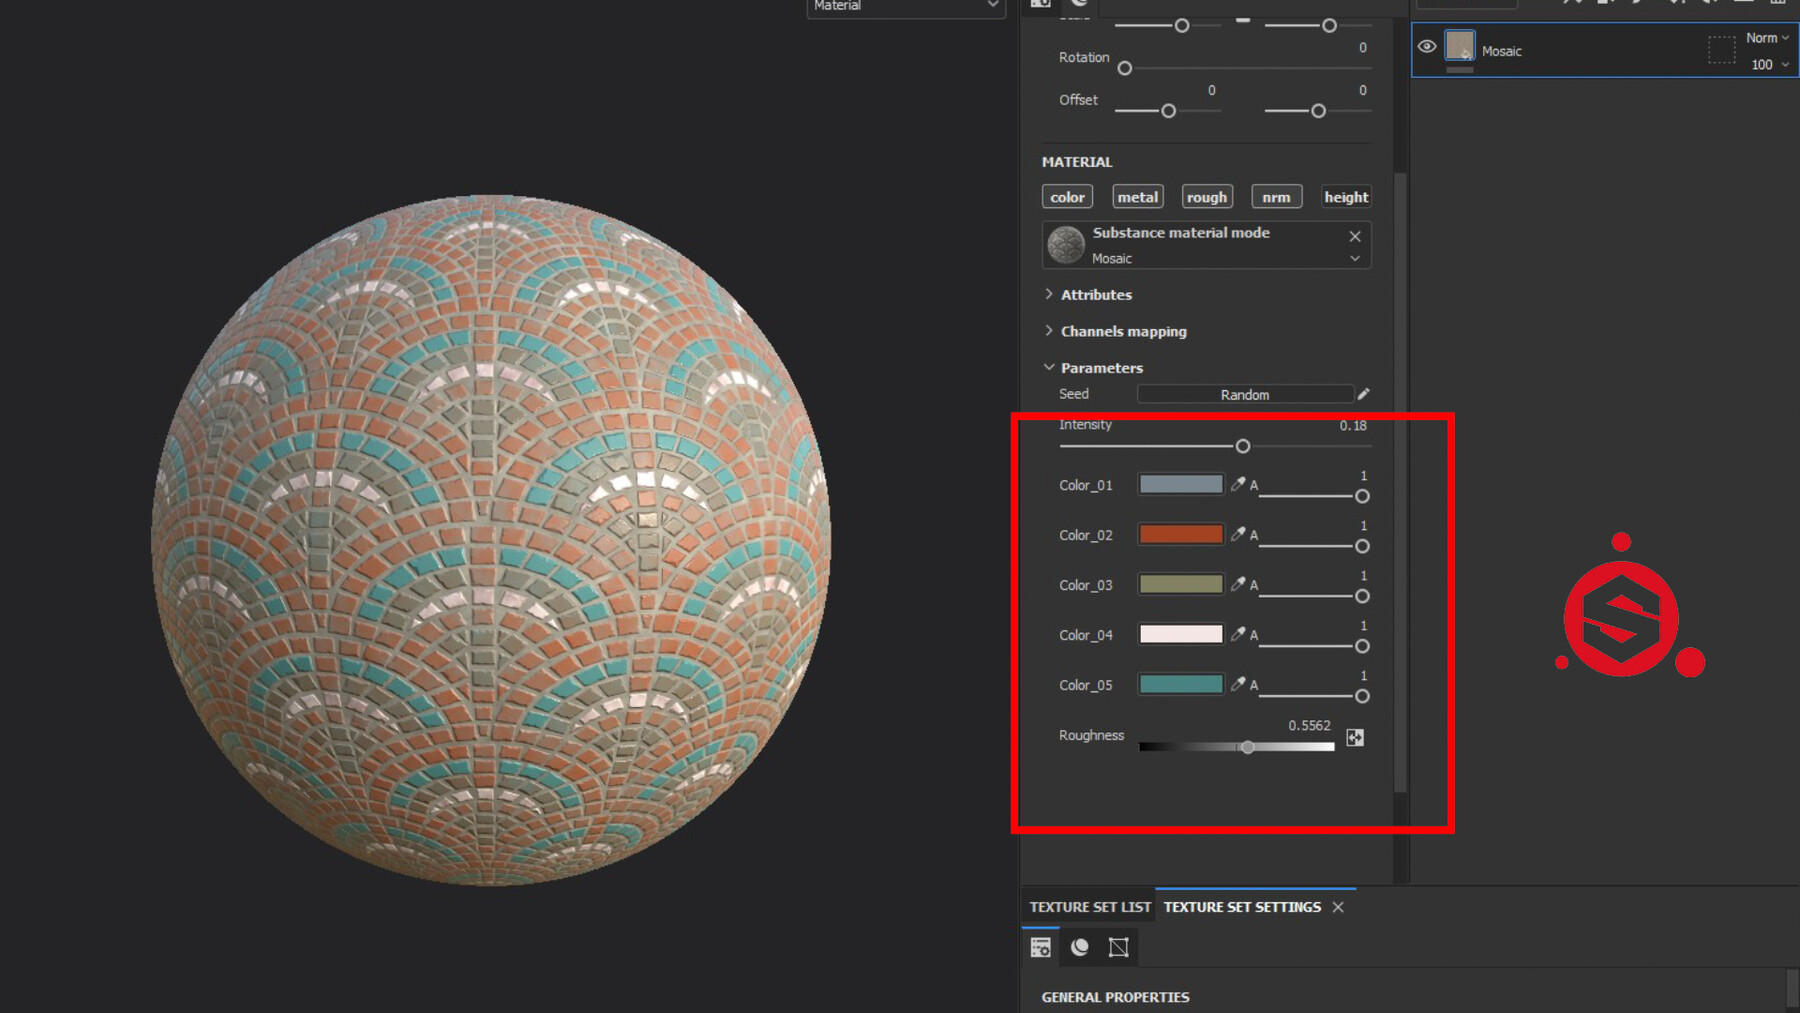Click the Color_02 orange color swatch
1800x1013 pixels.
pos(1180,534)
